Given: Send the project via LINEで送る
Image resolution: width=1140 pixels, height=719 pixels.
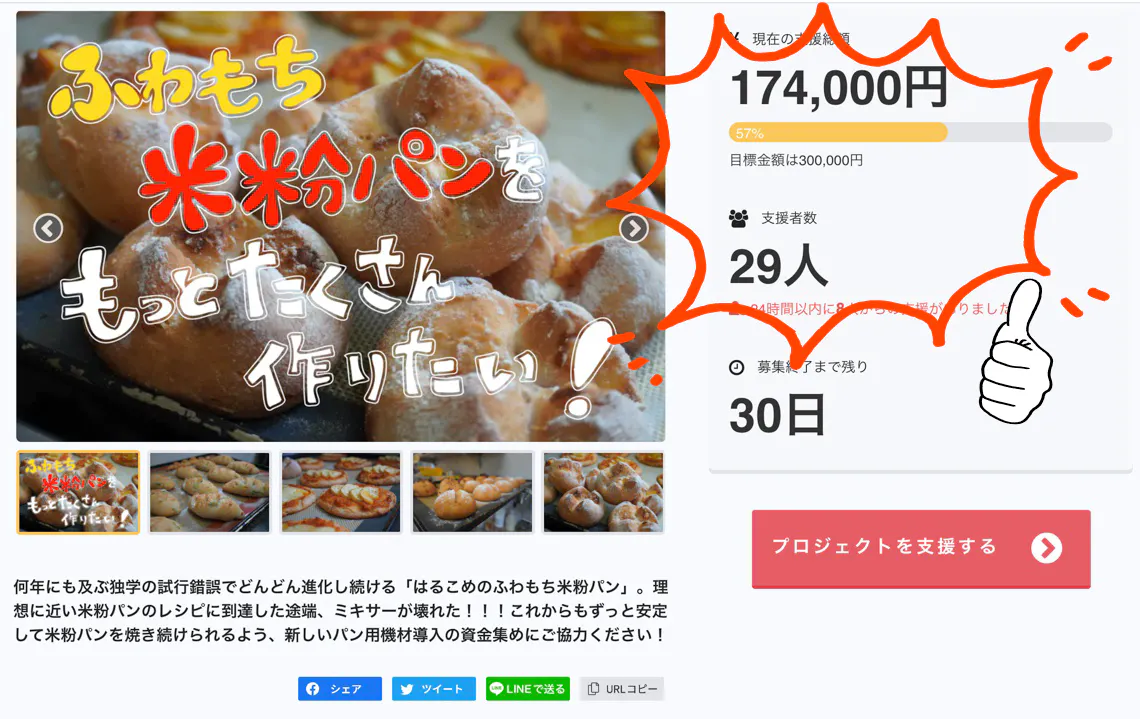Looking at the screenshot, I should [528, 688].
